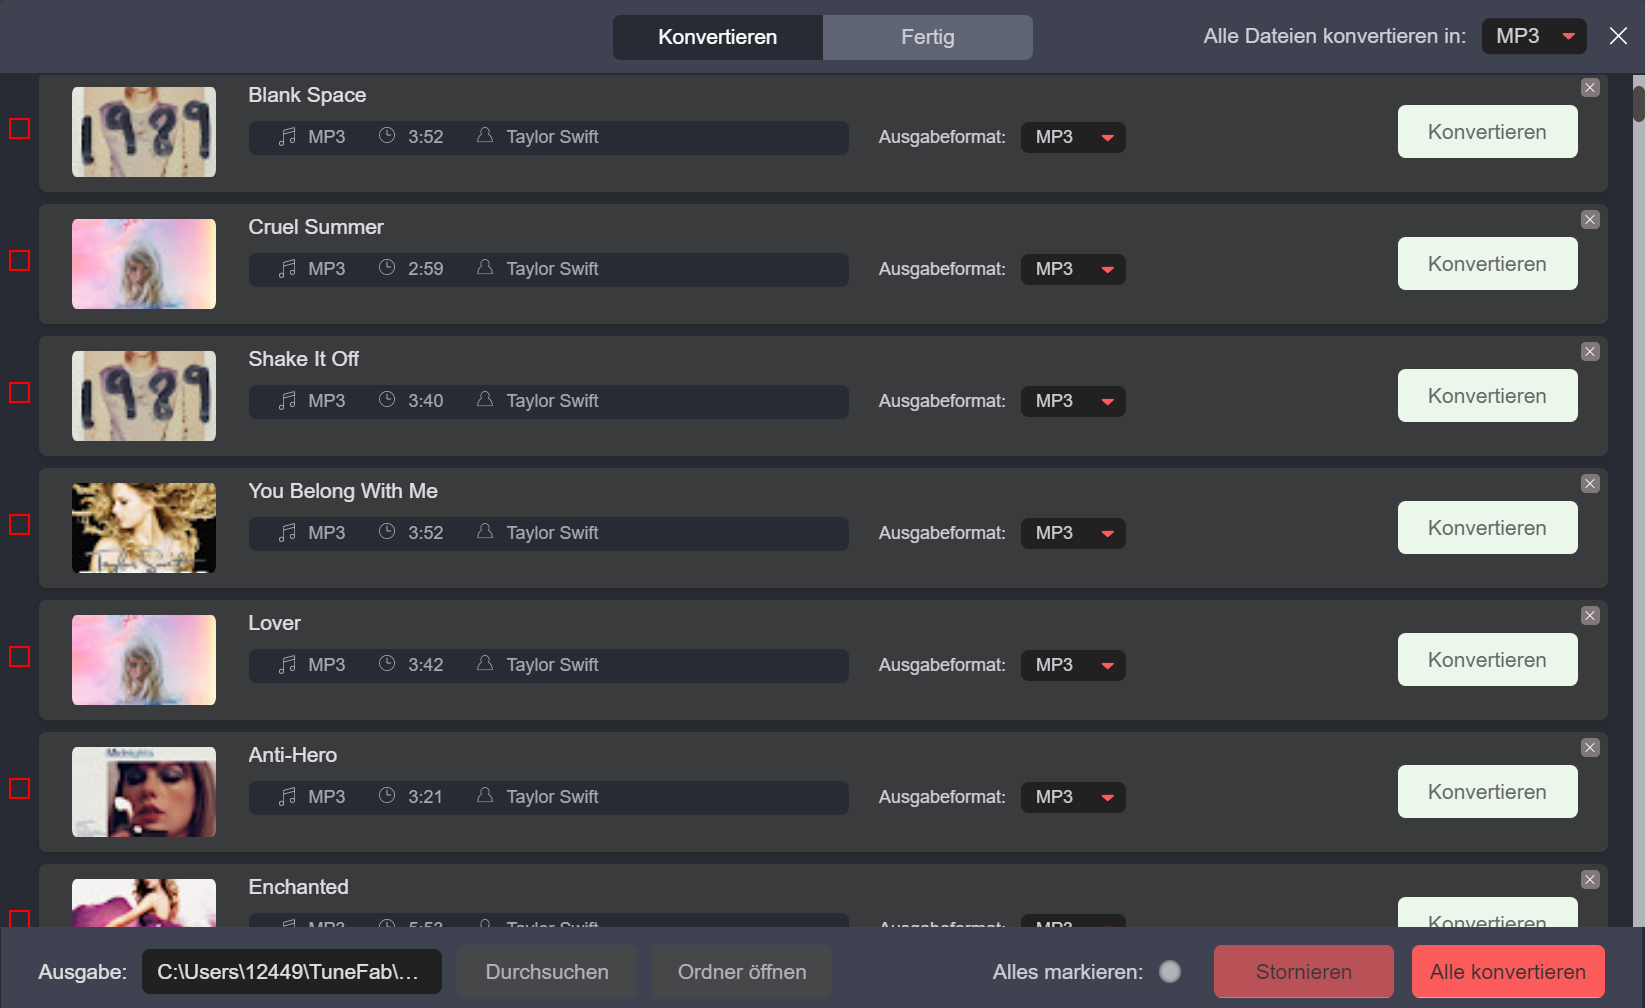
Task: Switch to the Fertig tab
Action: point(928,37)
